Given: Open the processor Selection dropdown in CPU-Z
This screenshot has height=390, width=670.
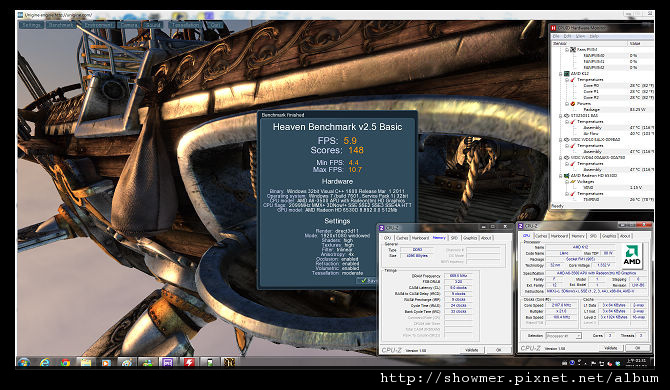Looking at the screenshot, I should point(564,336).
